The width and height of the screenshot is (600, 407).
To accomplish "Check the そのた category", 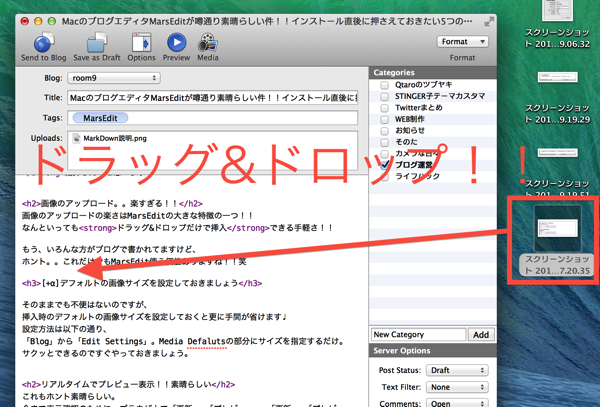I will [x=385, y=142].
